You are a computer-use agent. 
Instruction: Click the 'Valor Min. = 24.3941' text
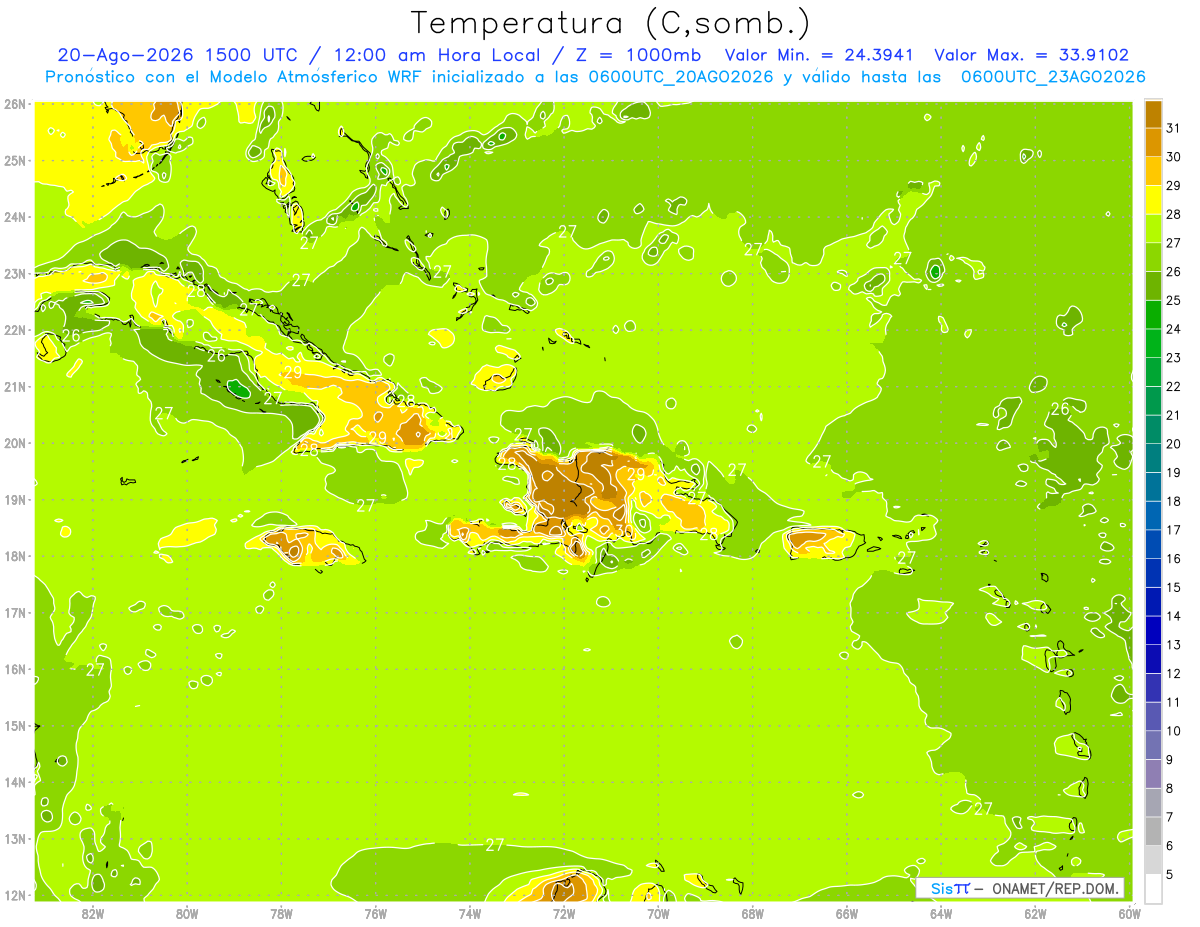[819, 55]
